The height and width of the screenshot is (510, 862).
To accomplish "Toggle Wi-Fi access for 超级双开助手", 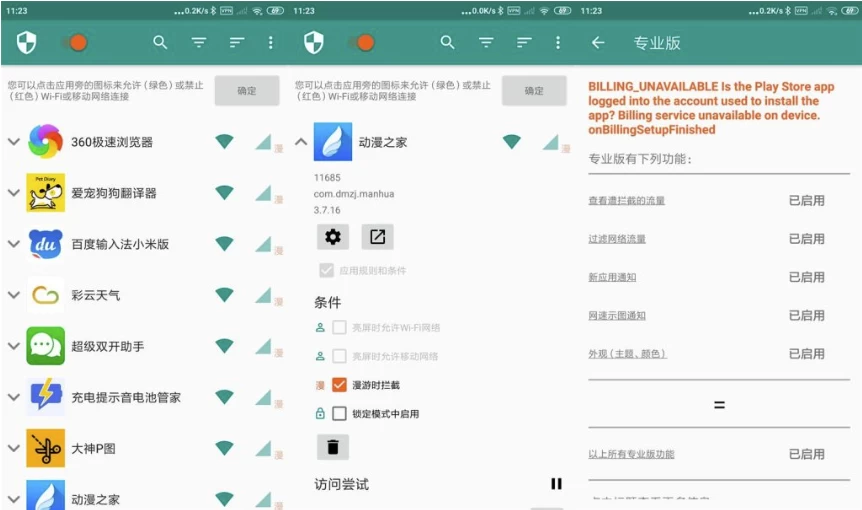I will tap(225, 346).
